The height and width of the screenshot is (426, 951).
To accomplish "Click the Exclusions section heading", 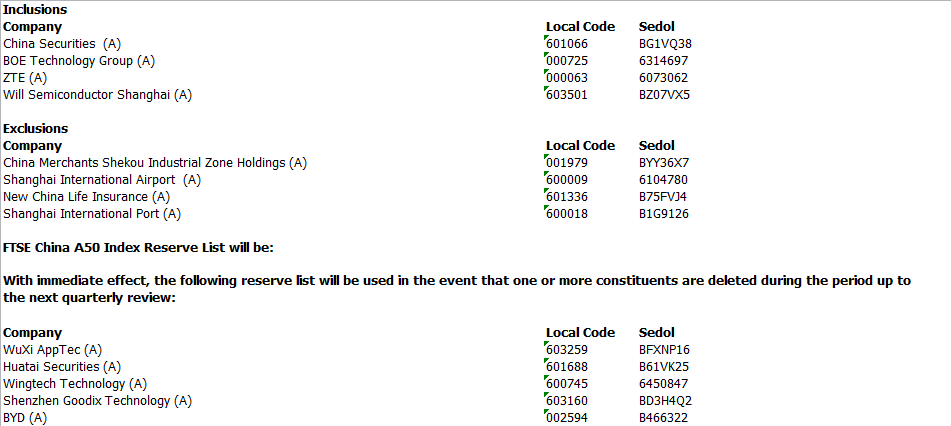I will click(x=36, y=128).
